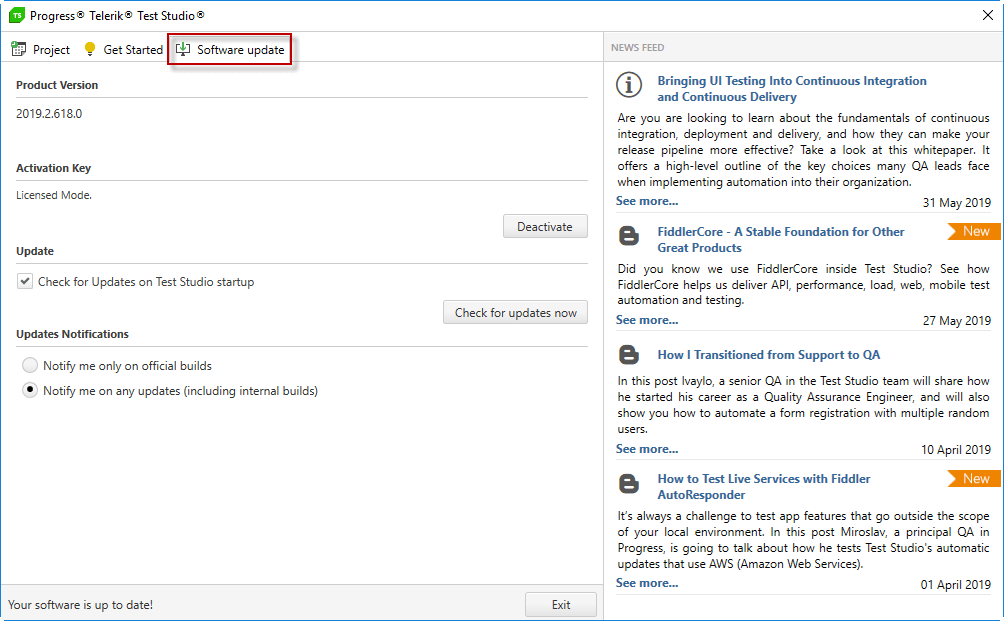Click See more under the 10 April 2019 article
The height and width of the screenshot is (621, 1004).
pyautogui.click(x=647, y=449)
